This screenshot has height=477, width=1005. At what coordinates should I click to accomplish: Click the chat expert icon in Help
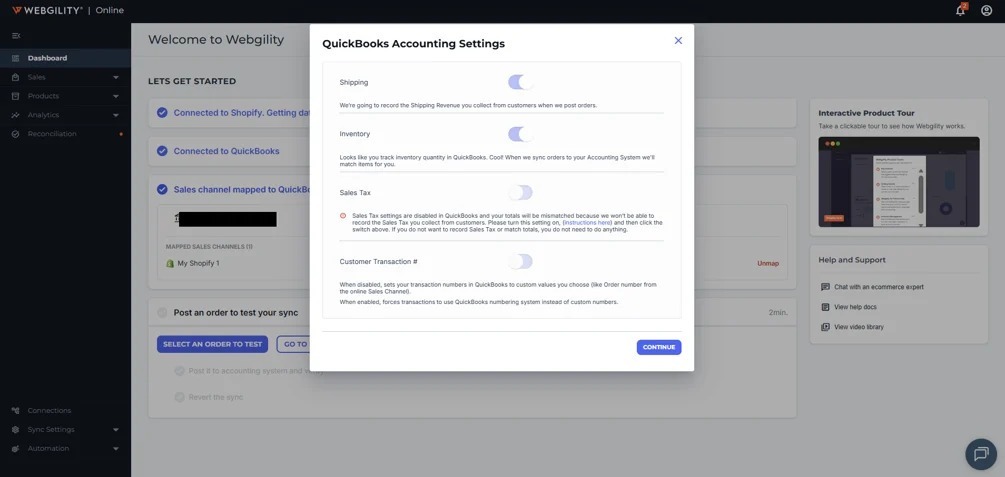(825, 287)
